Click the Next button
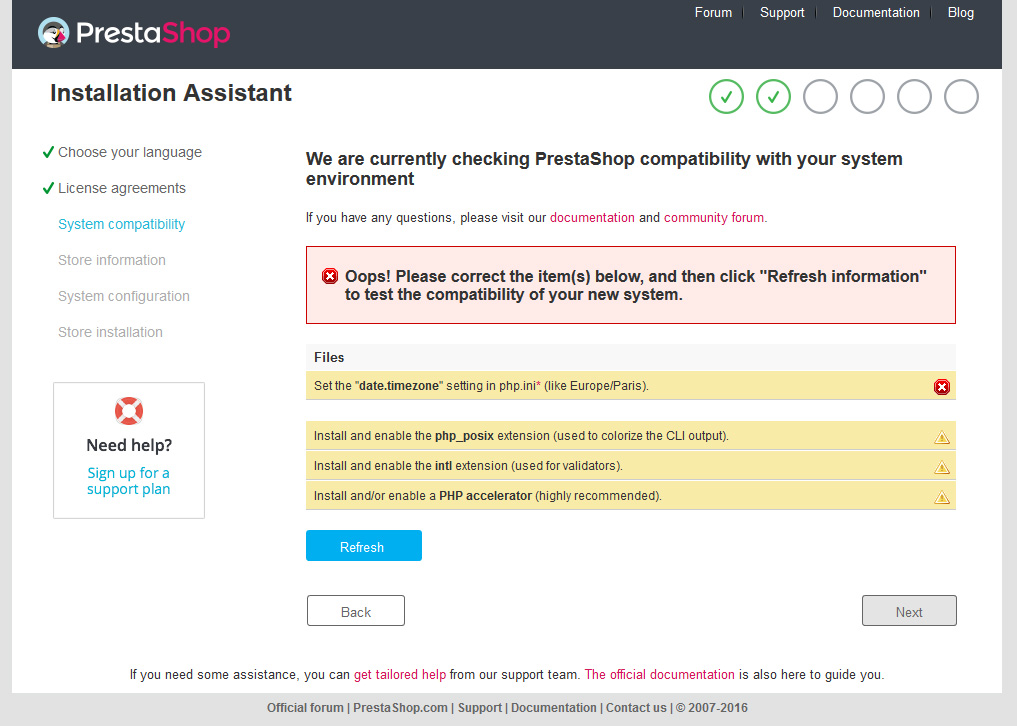This screenshot has height=726, width=1017. pyautogui.click(x=909, y=611)
